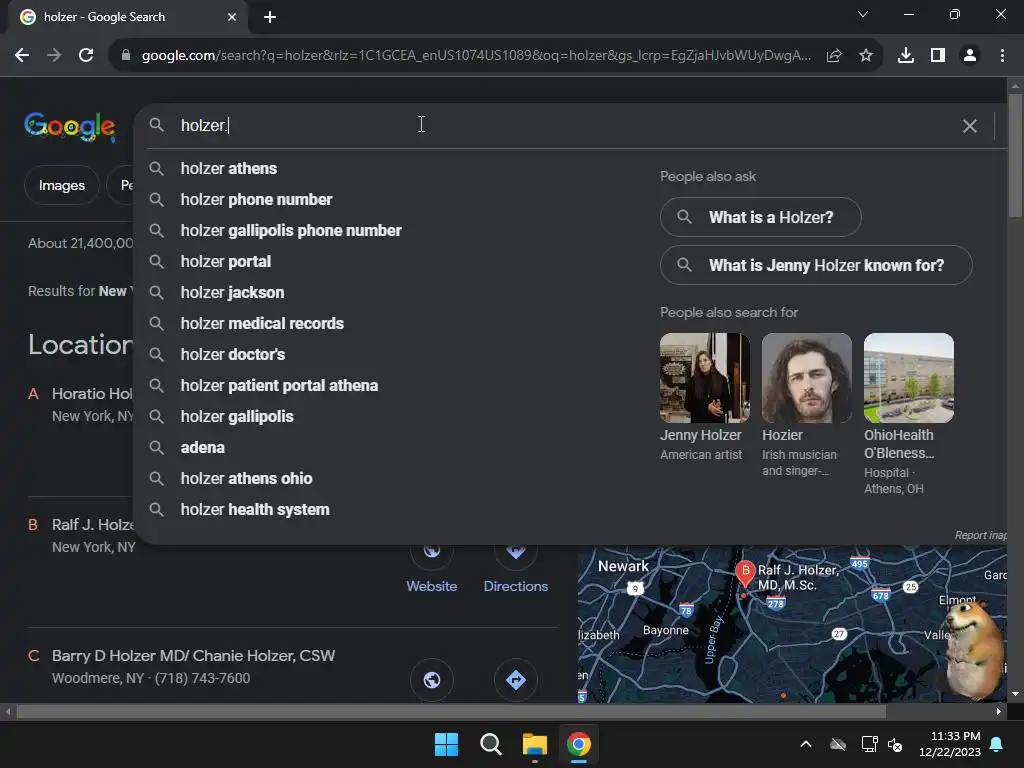Viewport: 1024px width, 768px height.
Task: Bookmark this tab with the star
Action: click(x=866, y=56)
